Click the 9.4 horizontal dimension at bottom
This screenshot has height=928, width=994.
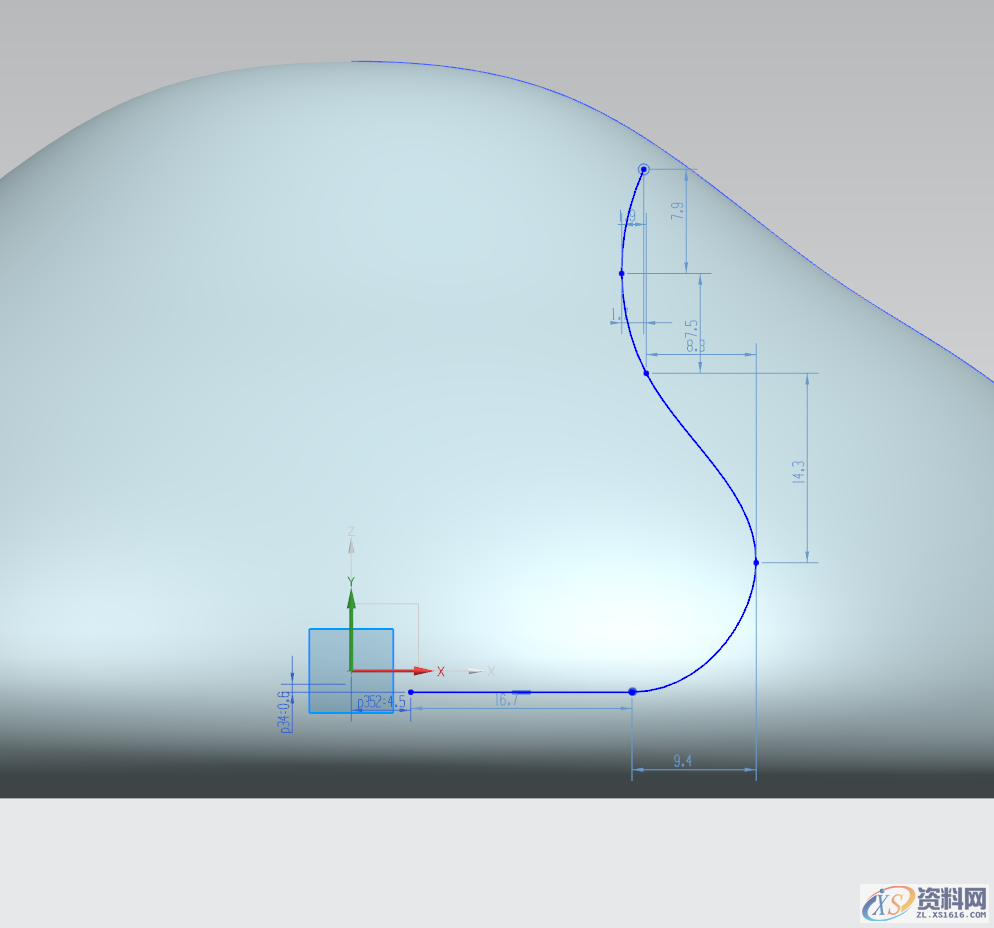[x=683, y=761]
